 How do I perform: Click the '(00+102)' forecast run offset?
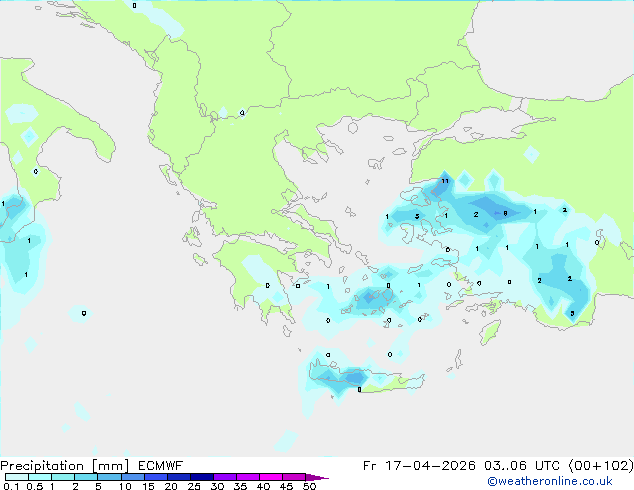(601, 466)
